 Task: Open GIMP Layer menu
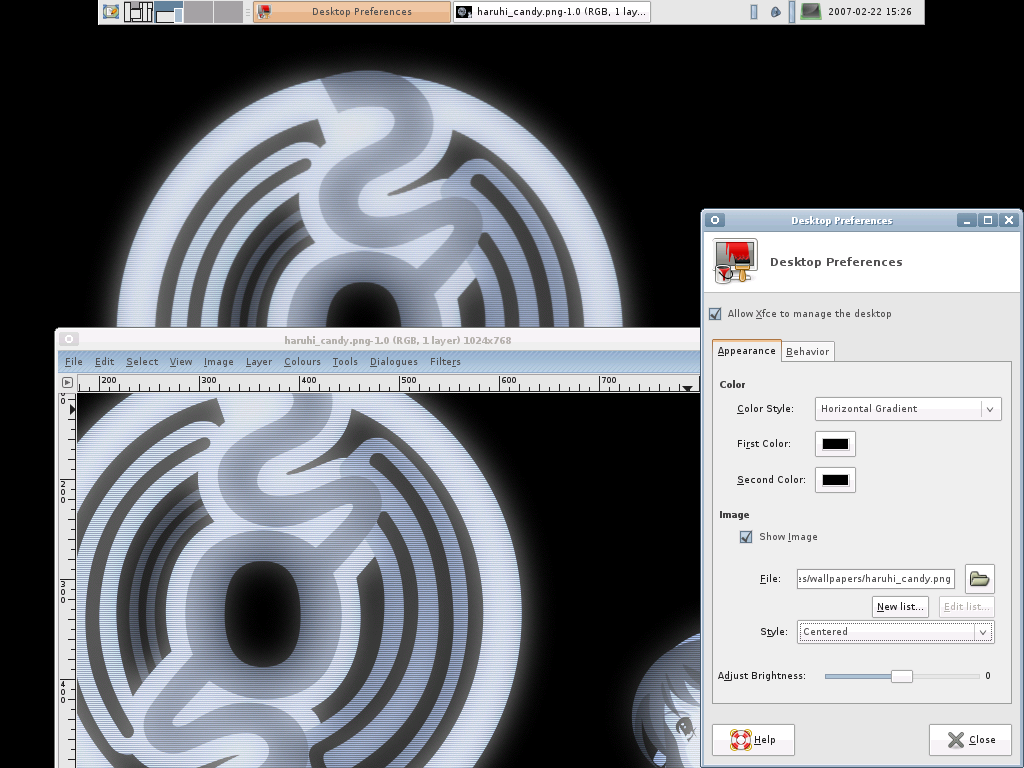click(x=259, y=362)
